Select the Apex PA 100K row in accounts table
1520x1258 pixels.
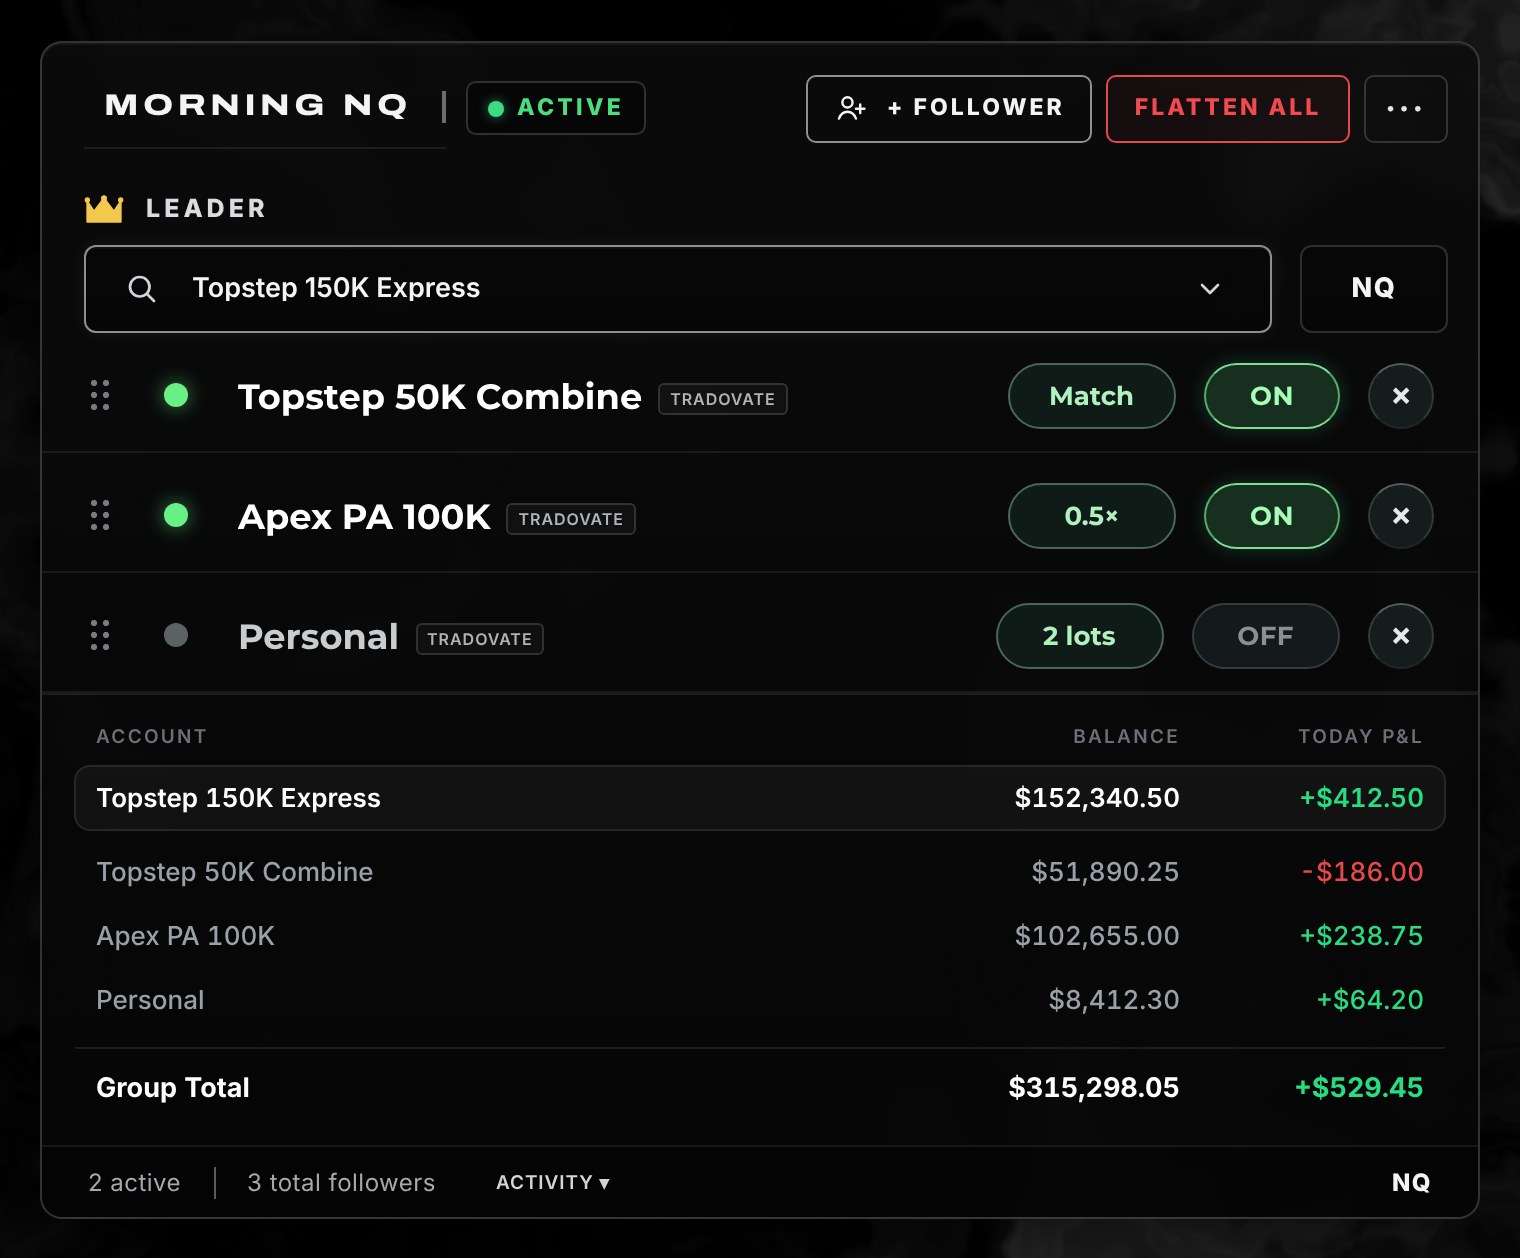(760, 936)
